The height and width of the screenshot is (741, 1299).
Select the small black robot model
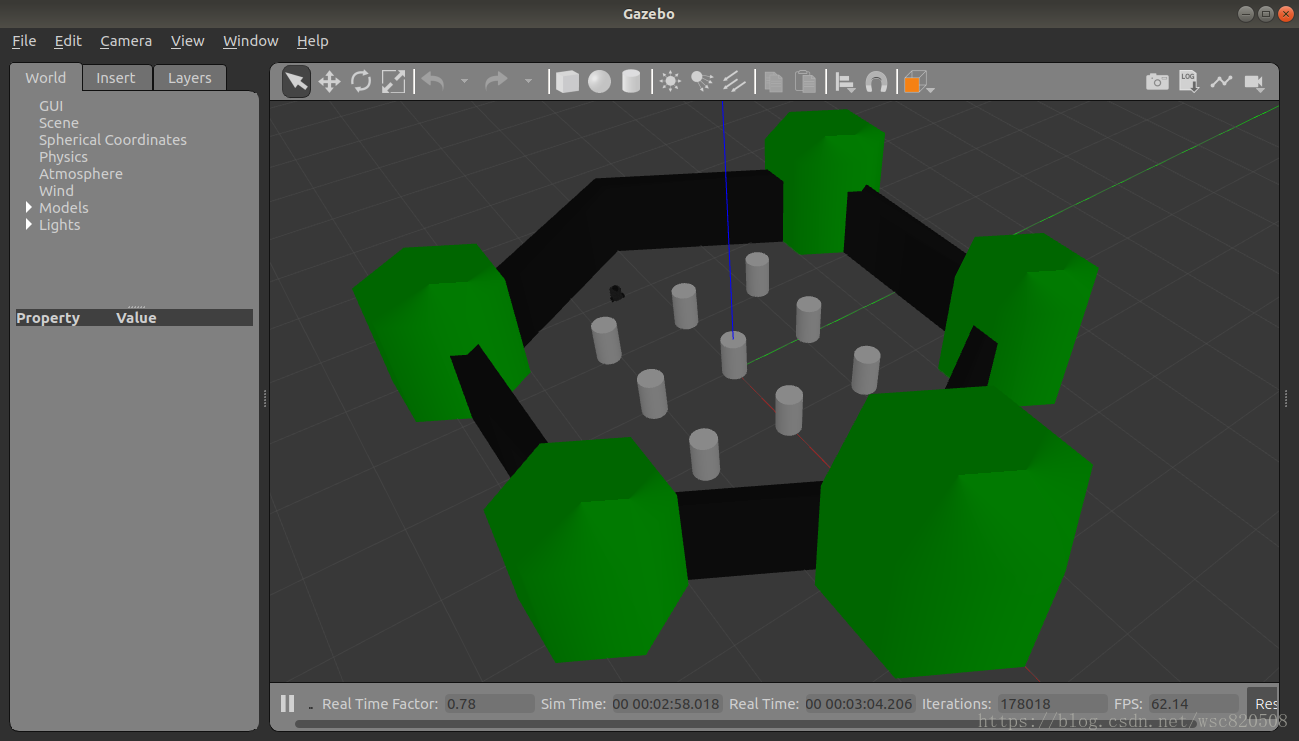(617, 292)
